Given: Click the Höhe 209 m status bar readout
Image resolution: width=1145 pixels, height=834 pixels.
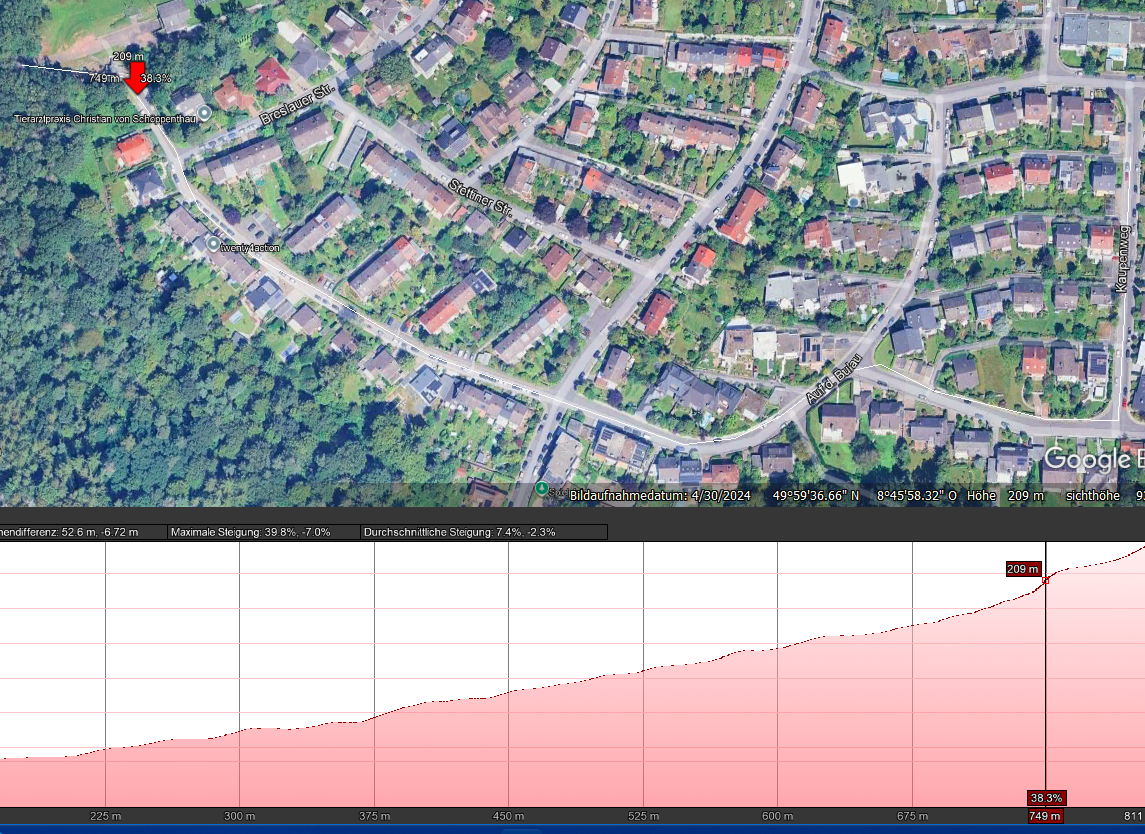Looking at the screenshot, I should [1005, 495].
